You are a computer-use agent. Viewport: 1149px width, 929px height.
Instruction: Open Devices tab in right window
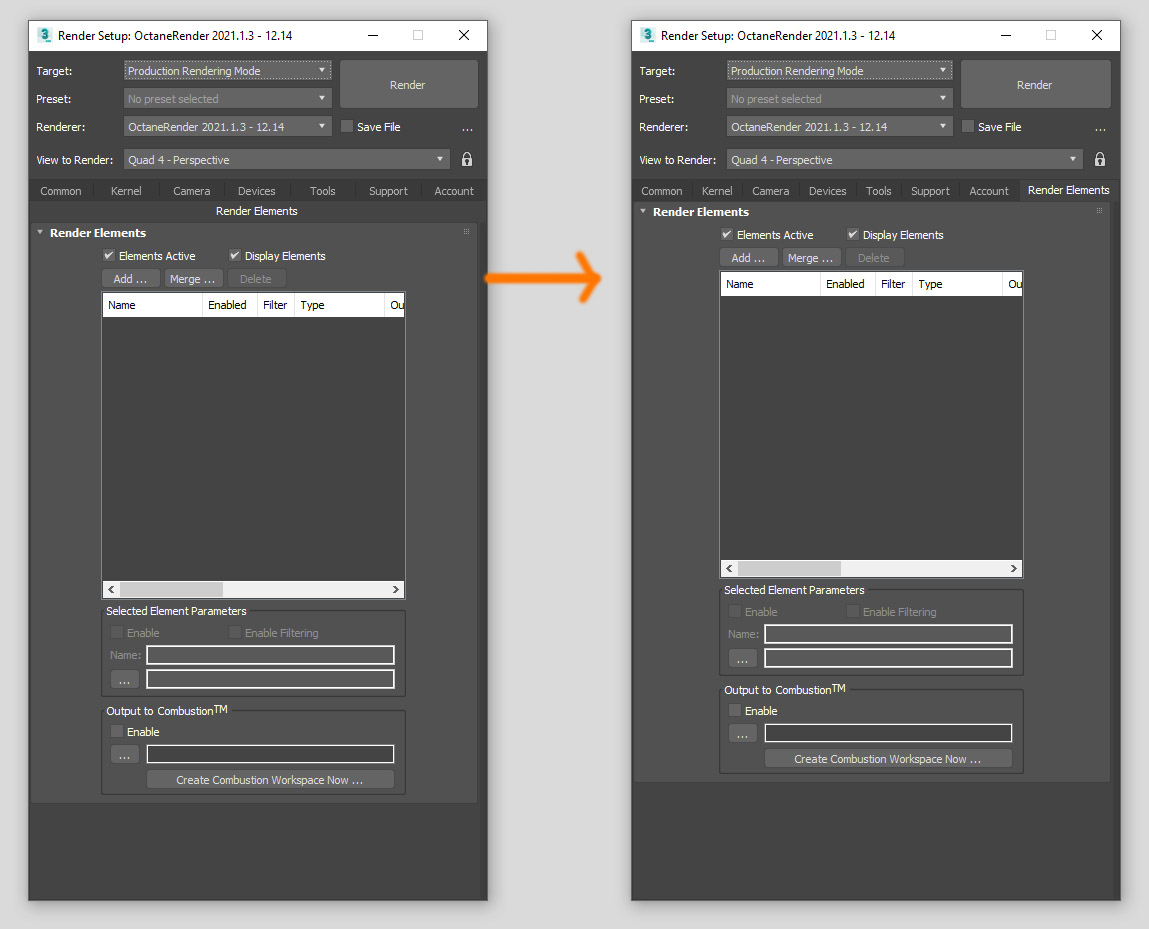tap(827, 190)
